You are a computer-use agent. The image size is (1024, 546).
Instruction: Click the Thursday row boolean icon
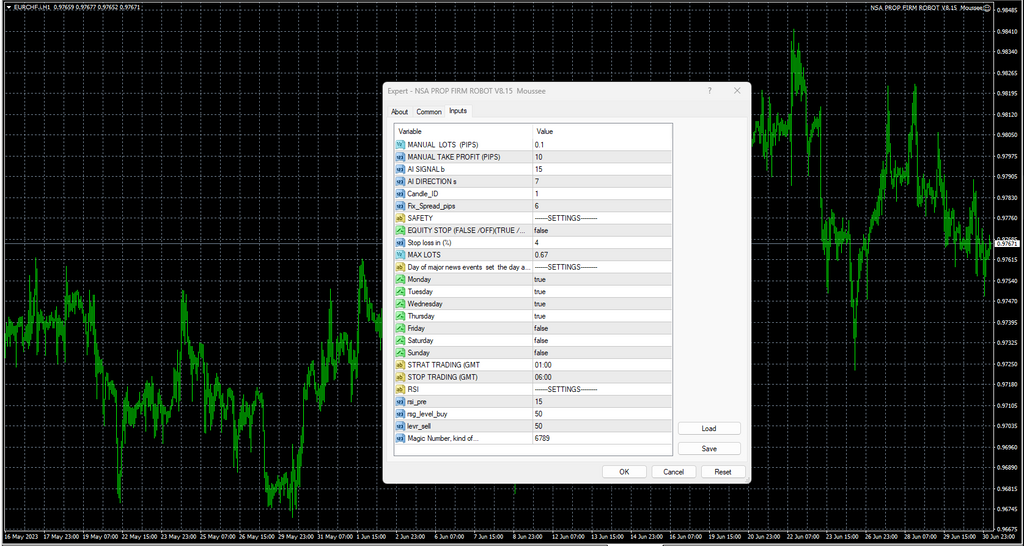click(x=400, y=316)
